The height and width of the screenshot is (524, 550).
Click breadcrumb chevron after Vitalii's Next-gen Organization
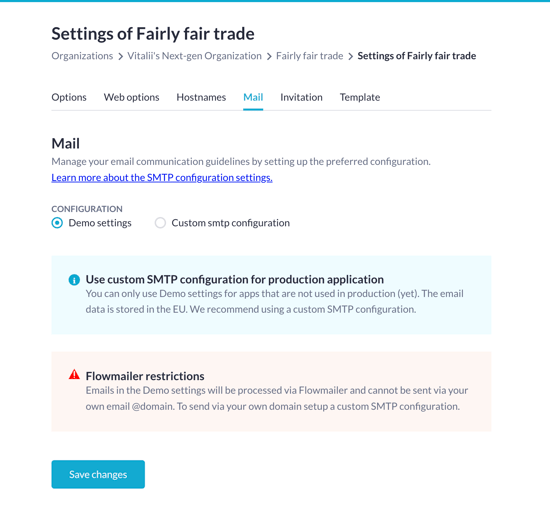tap(269, 56)
